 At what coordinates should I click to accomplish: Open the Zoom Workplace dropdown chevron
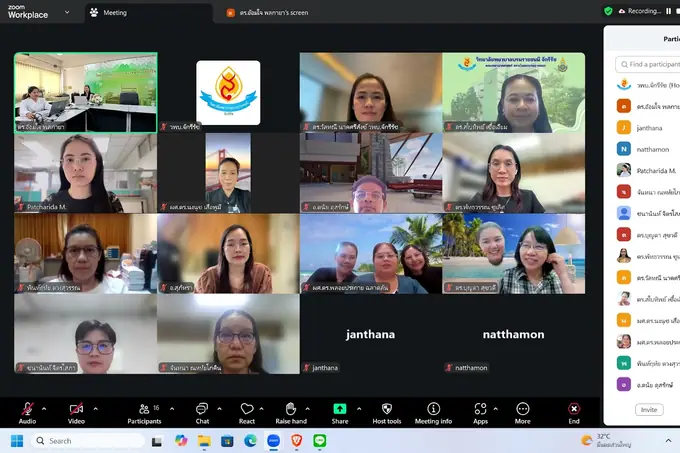67,12
